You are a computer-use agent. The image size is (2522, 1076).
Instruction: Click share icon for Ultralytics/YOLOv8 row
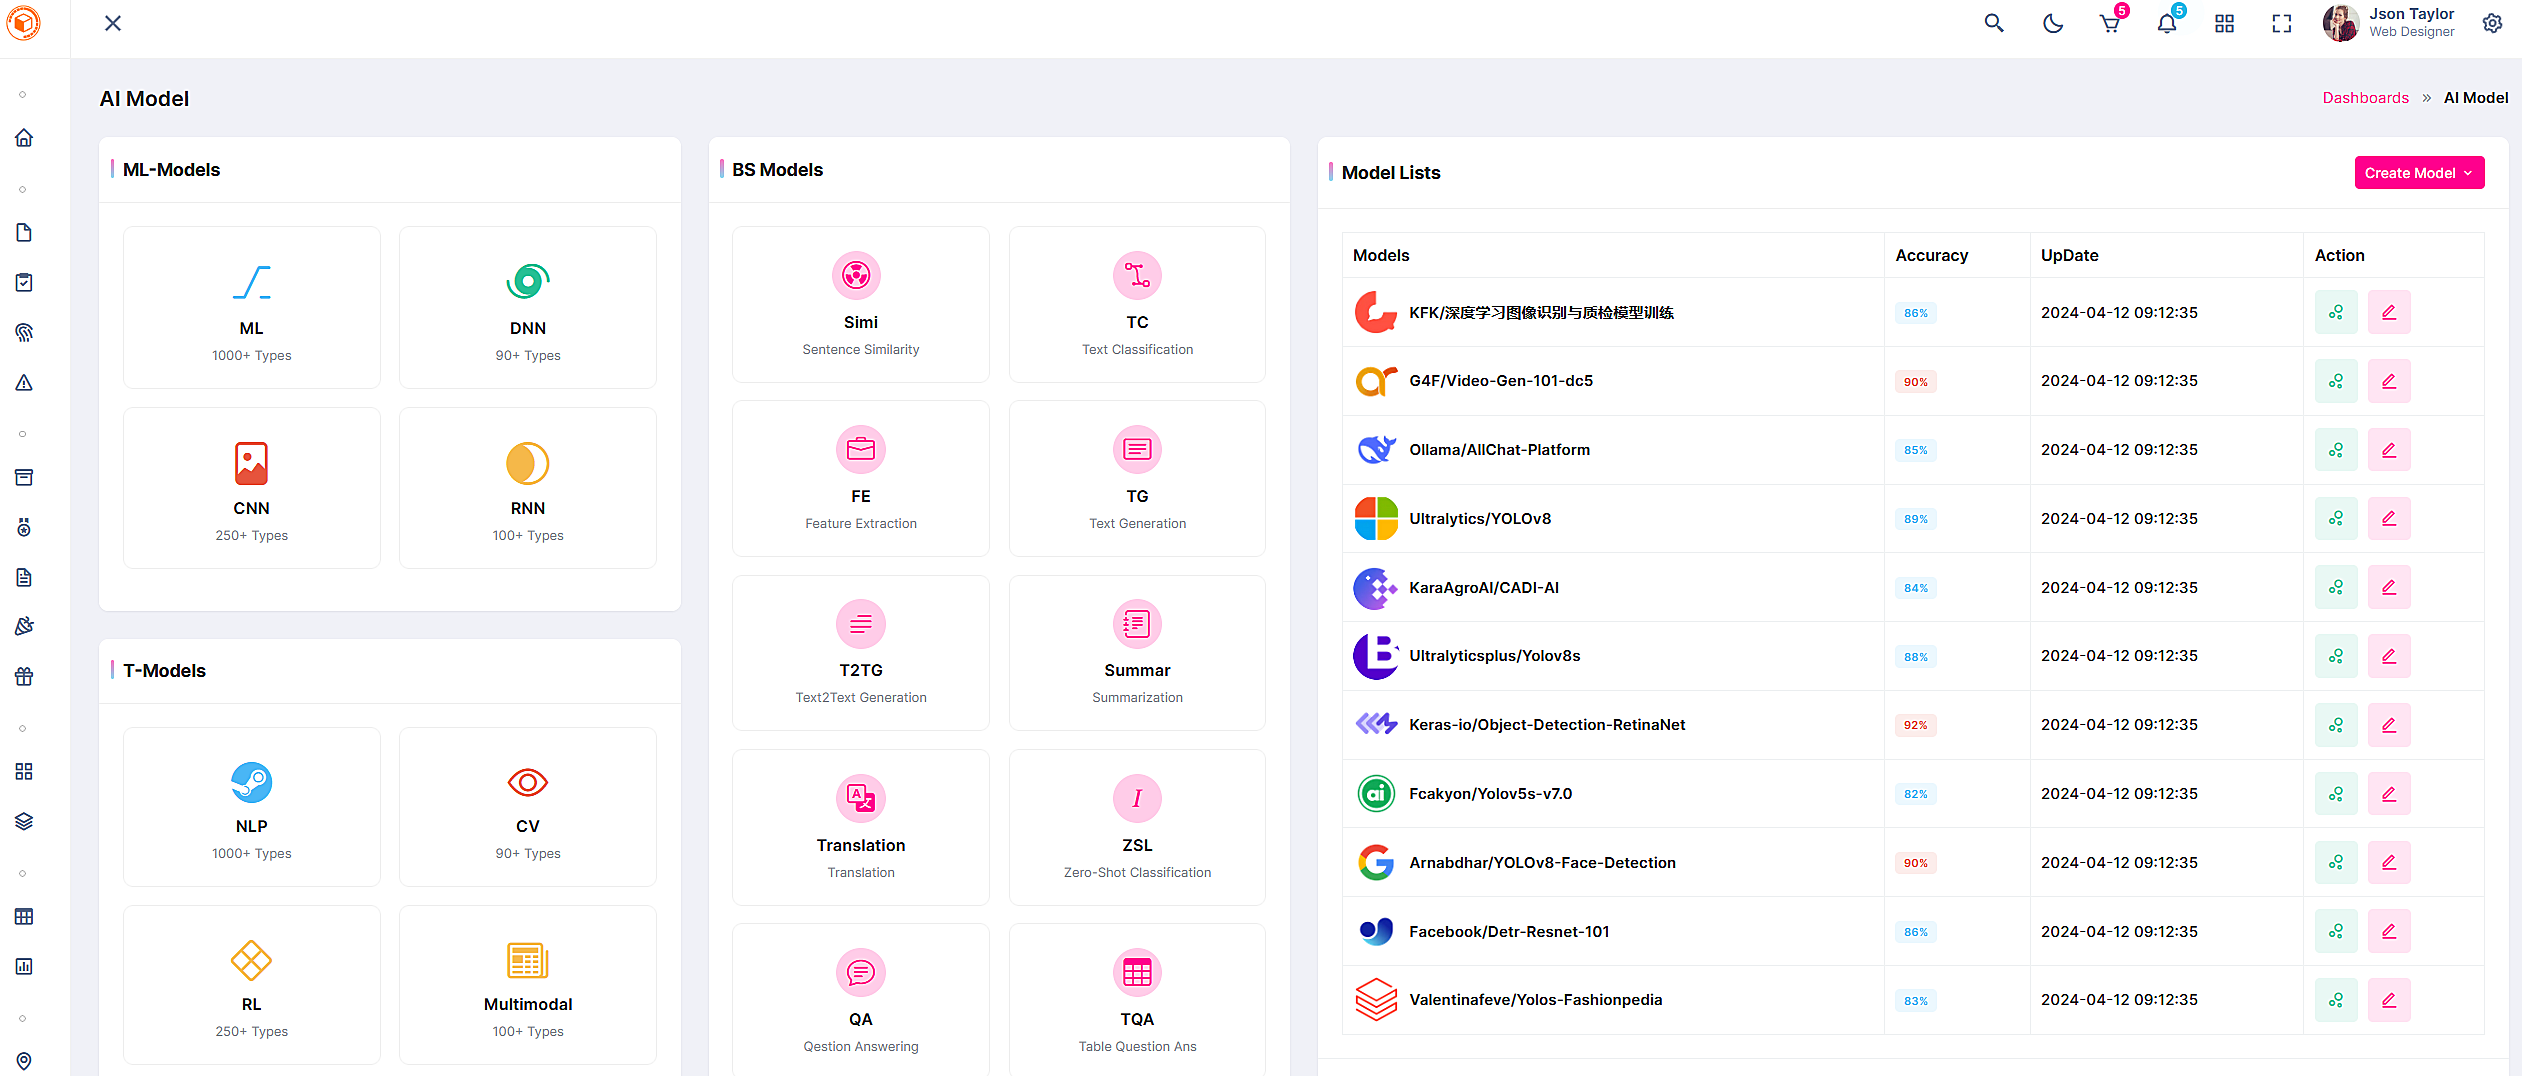pos(2335,519)
